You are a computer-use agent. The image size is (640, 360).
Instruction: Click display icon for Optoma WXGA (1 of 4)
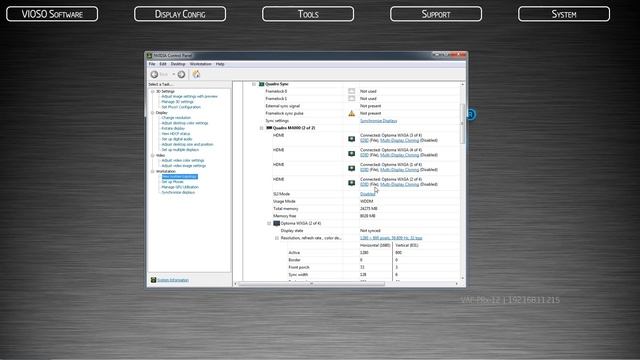(351, 169)
